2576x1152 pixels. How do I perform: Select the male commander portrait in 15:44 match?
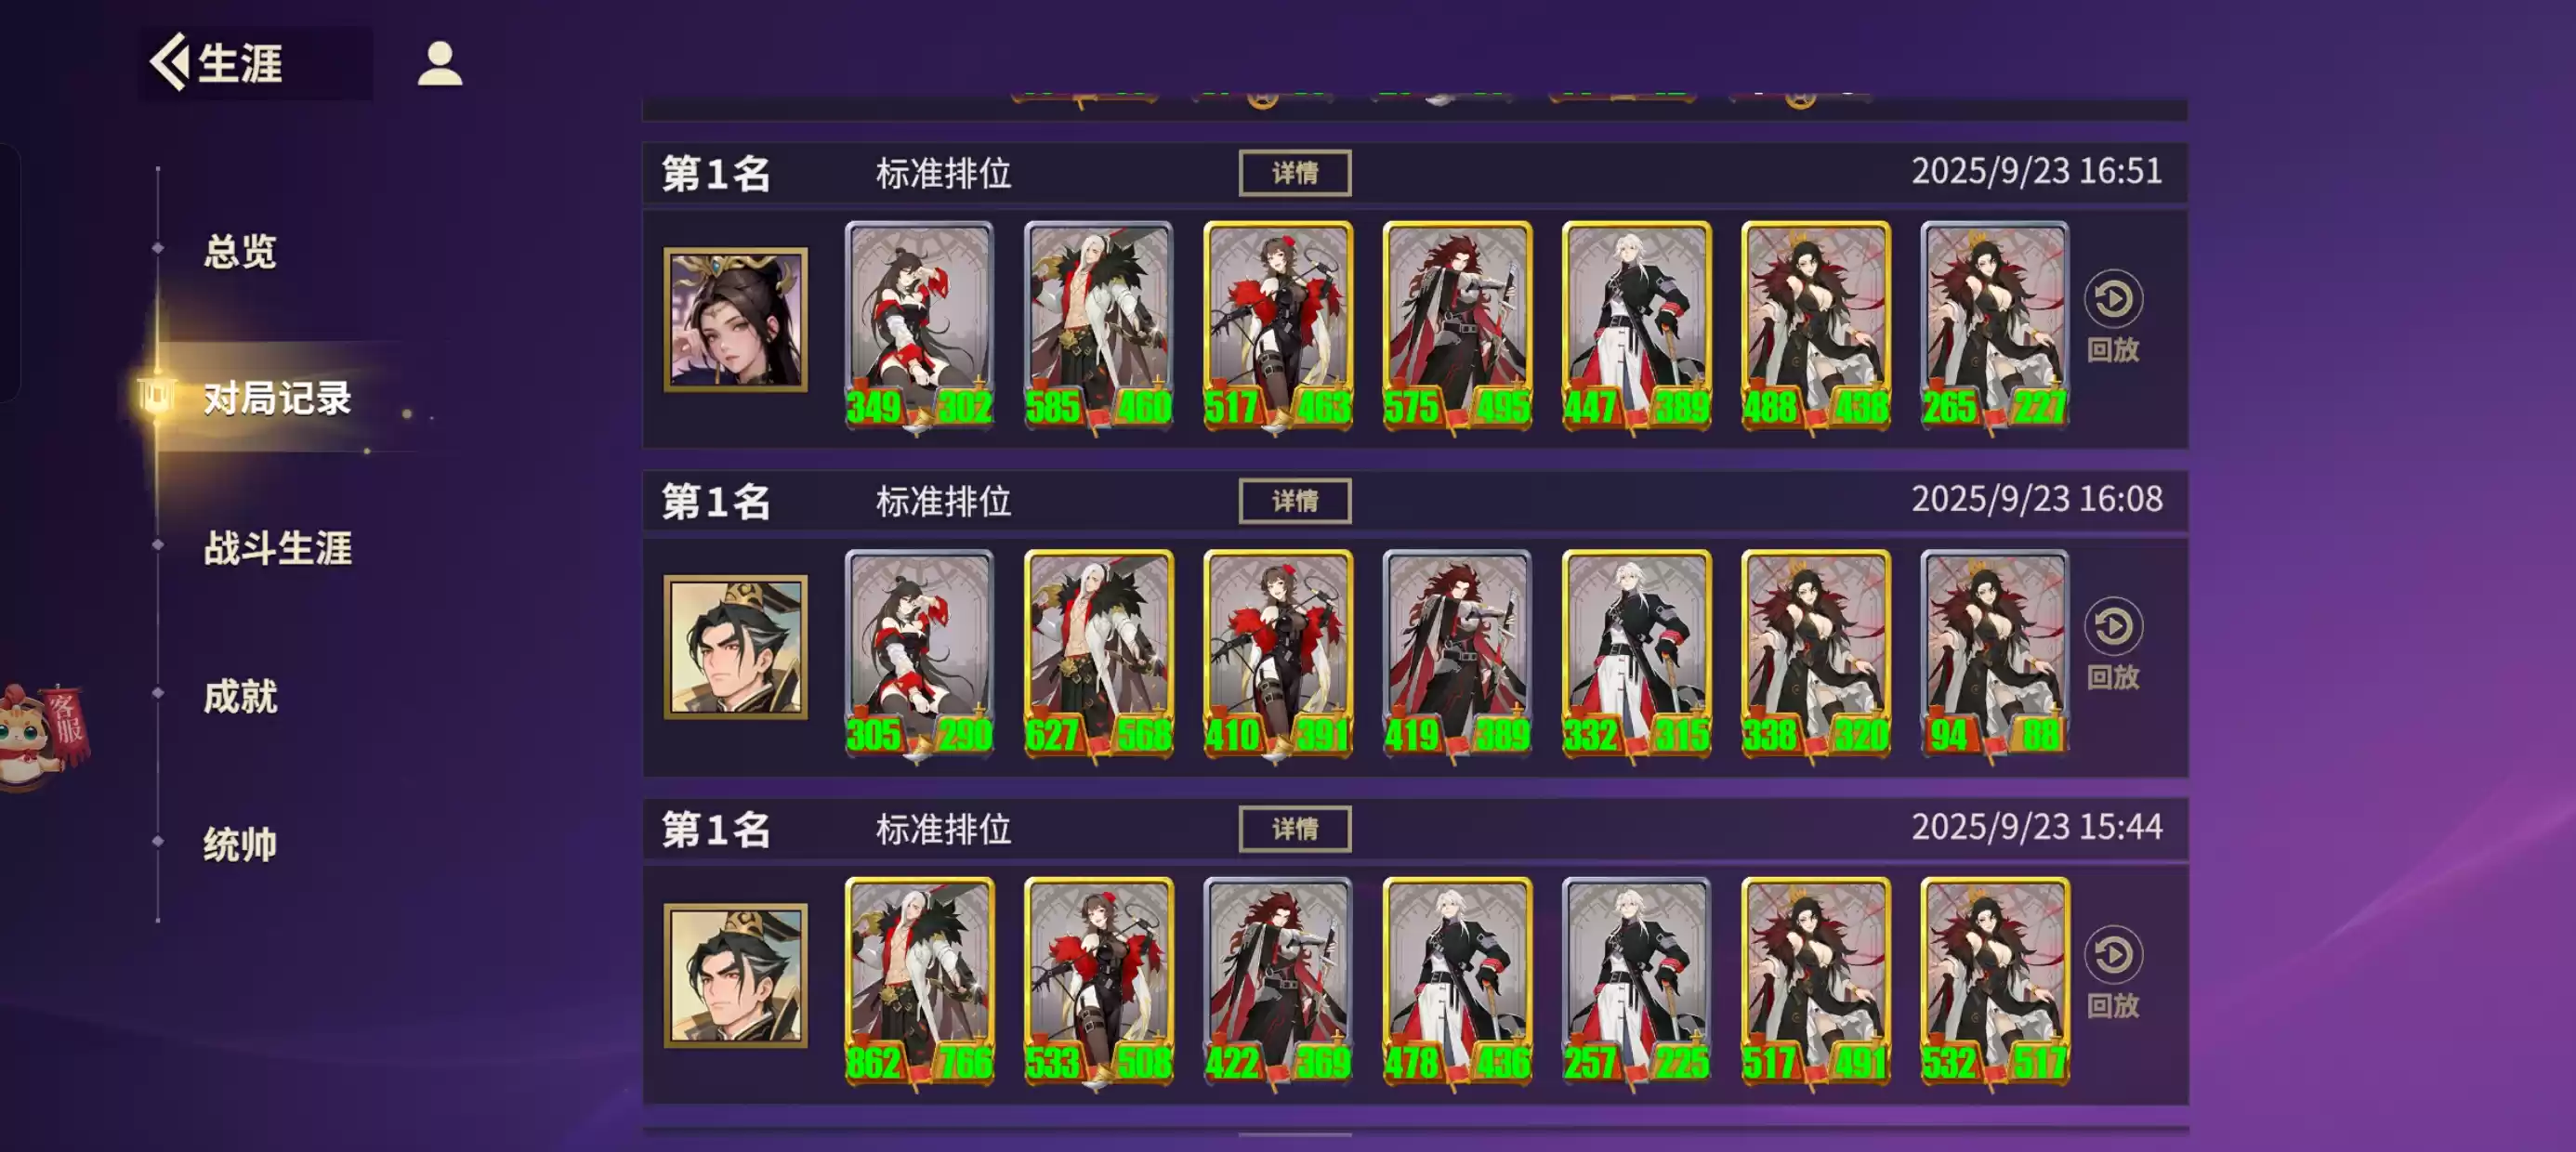(735, 975)
